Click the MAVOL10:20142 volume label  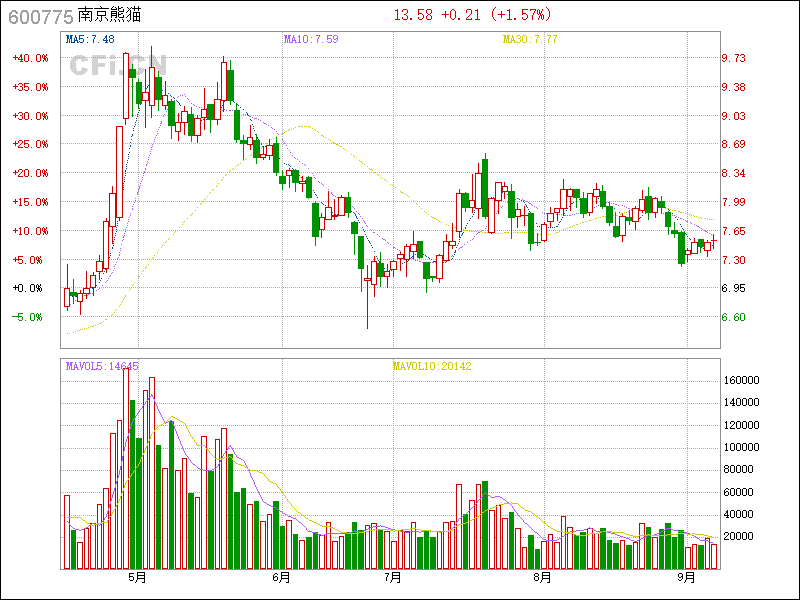tap(431, 366)
